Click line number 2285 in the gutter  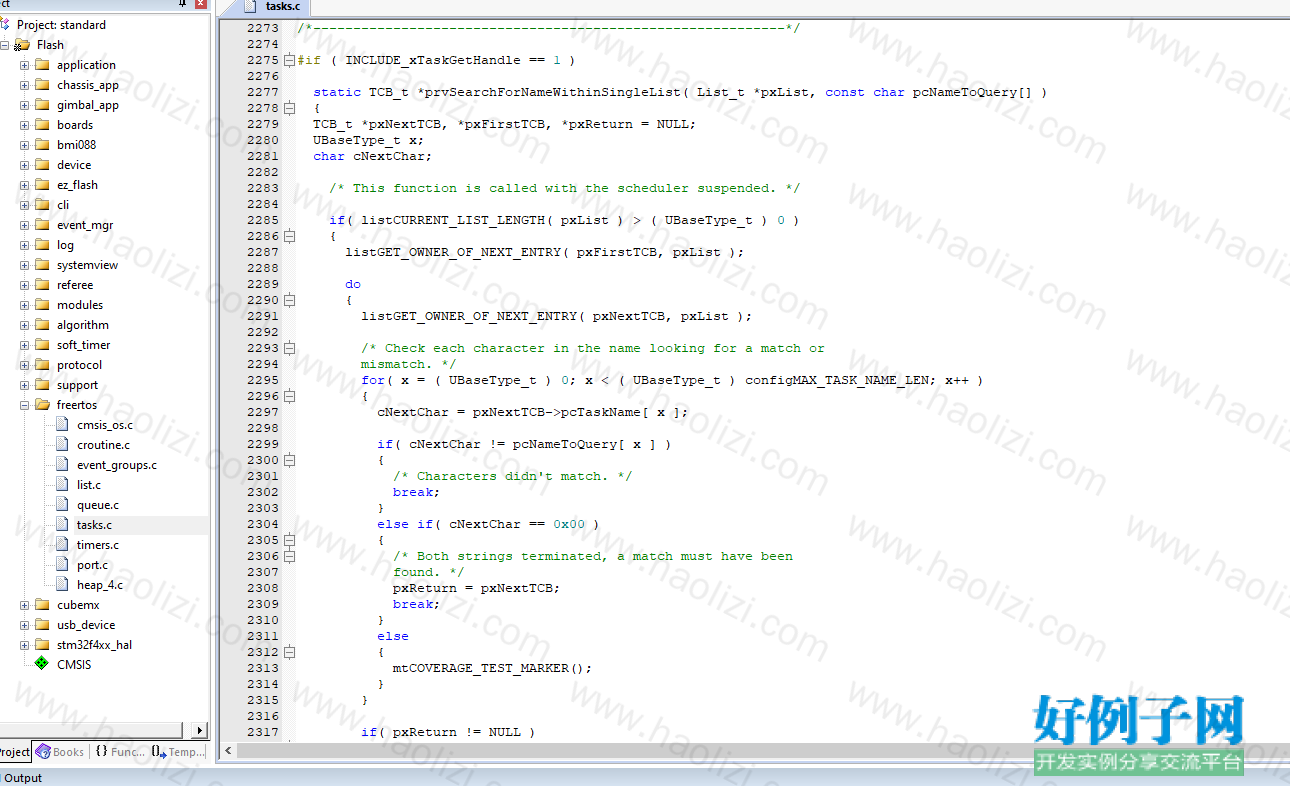(262, 220)
